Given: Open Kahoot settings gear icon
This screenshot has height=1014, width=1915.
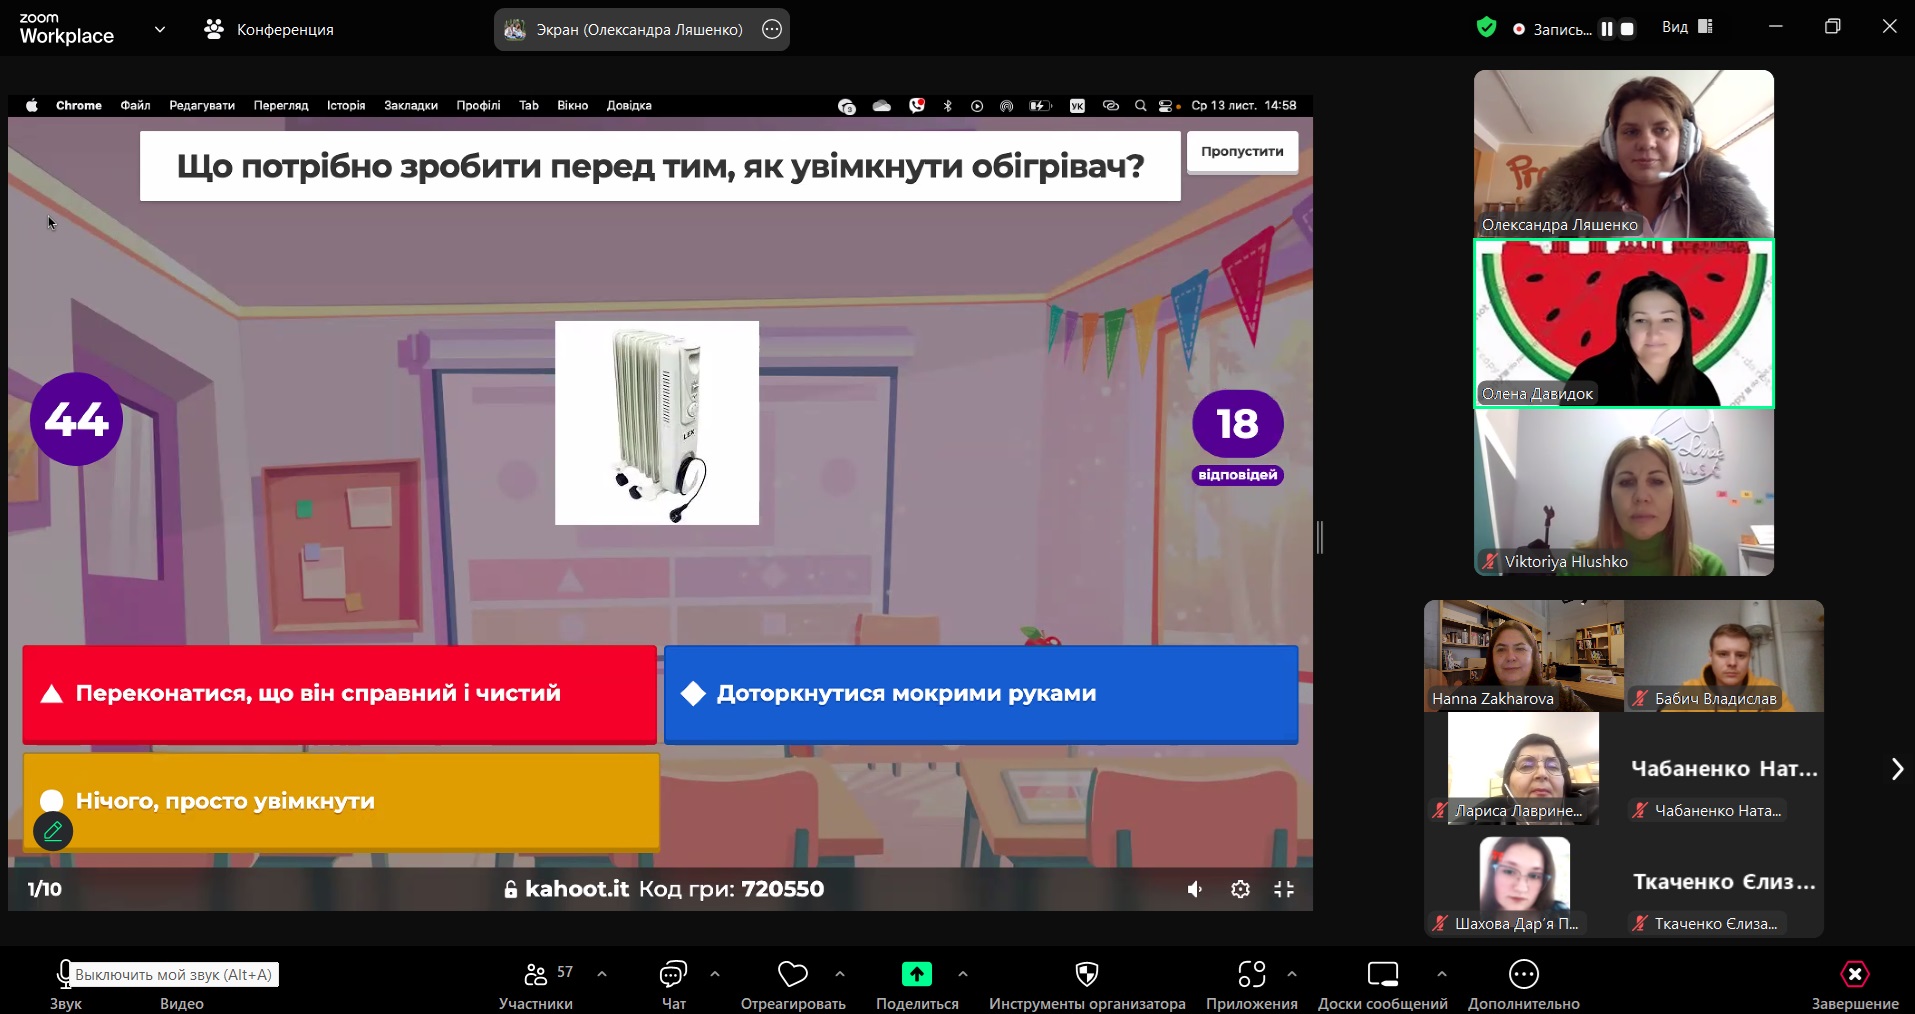Looking at the screenshot, I should [1240, 889].
